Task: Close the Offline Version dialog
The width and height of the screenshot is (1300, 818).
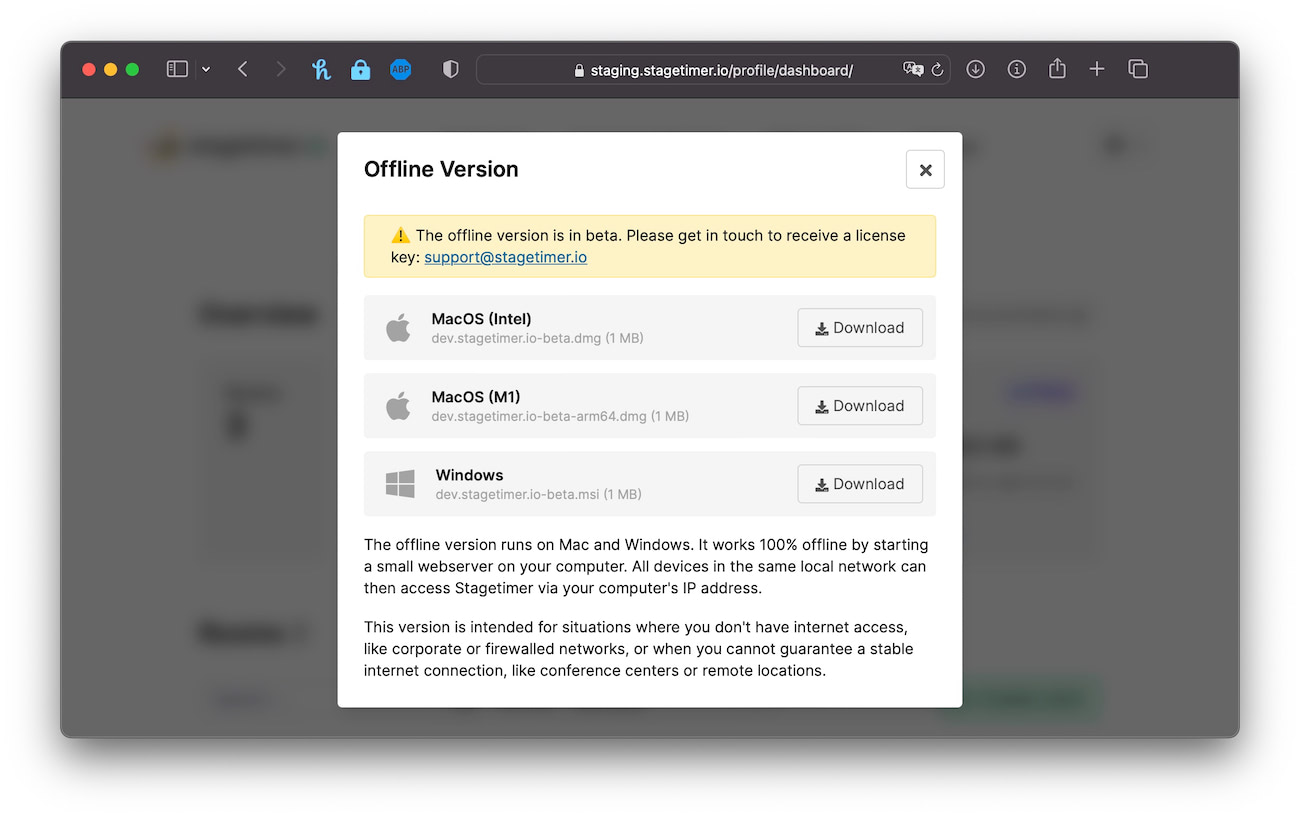Action: tap(925, 169)
